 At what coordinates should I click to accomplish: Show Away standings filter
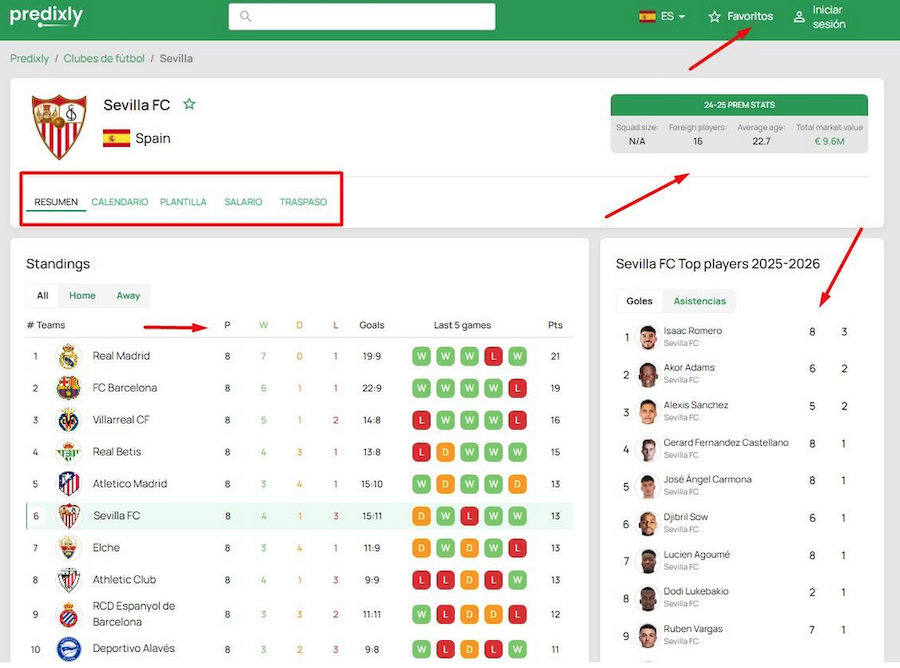tap(128, 295)
